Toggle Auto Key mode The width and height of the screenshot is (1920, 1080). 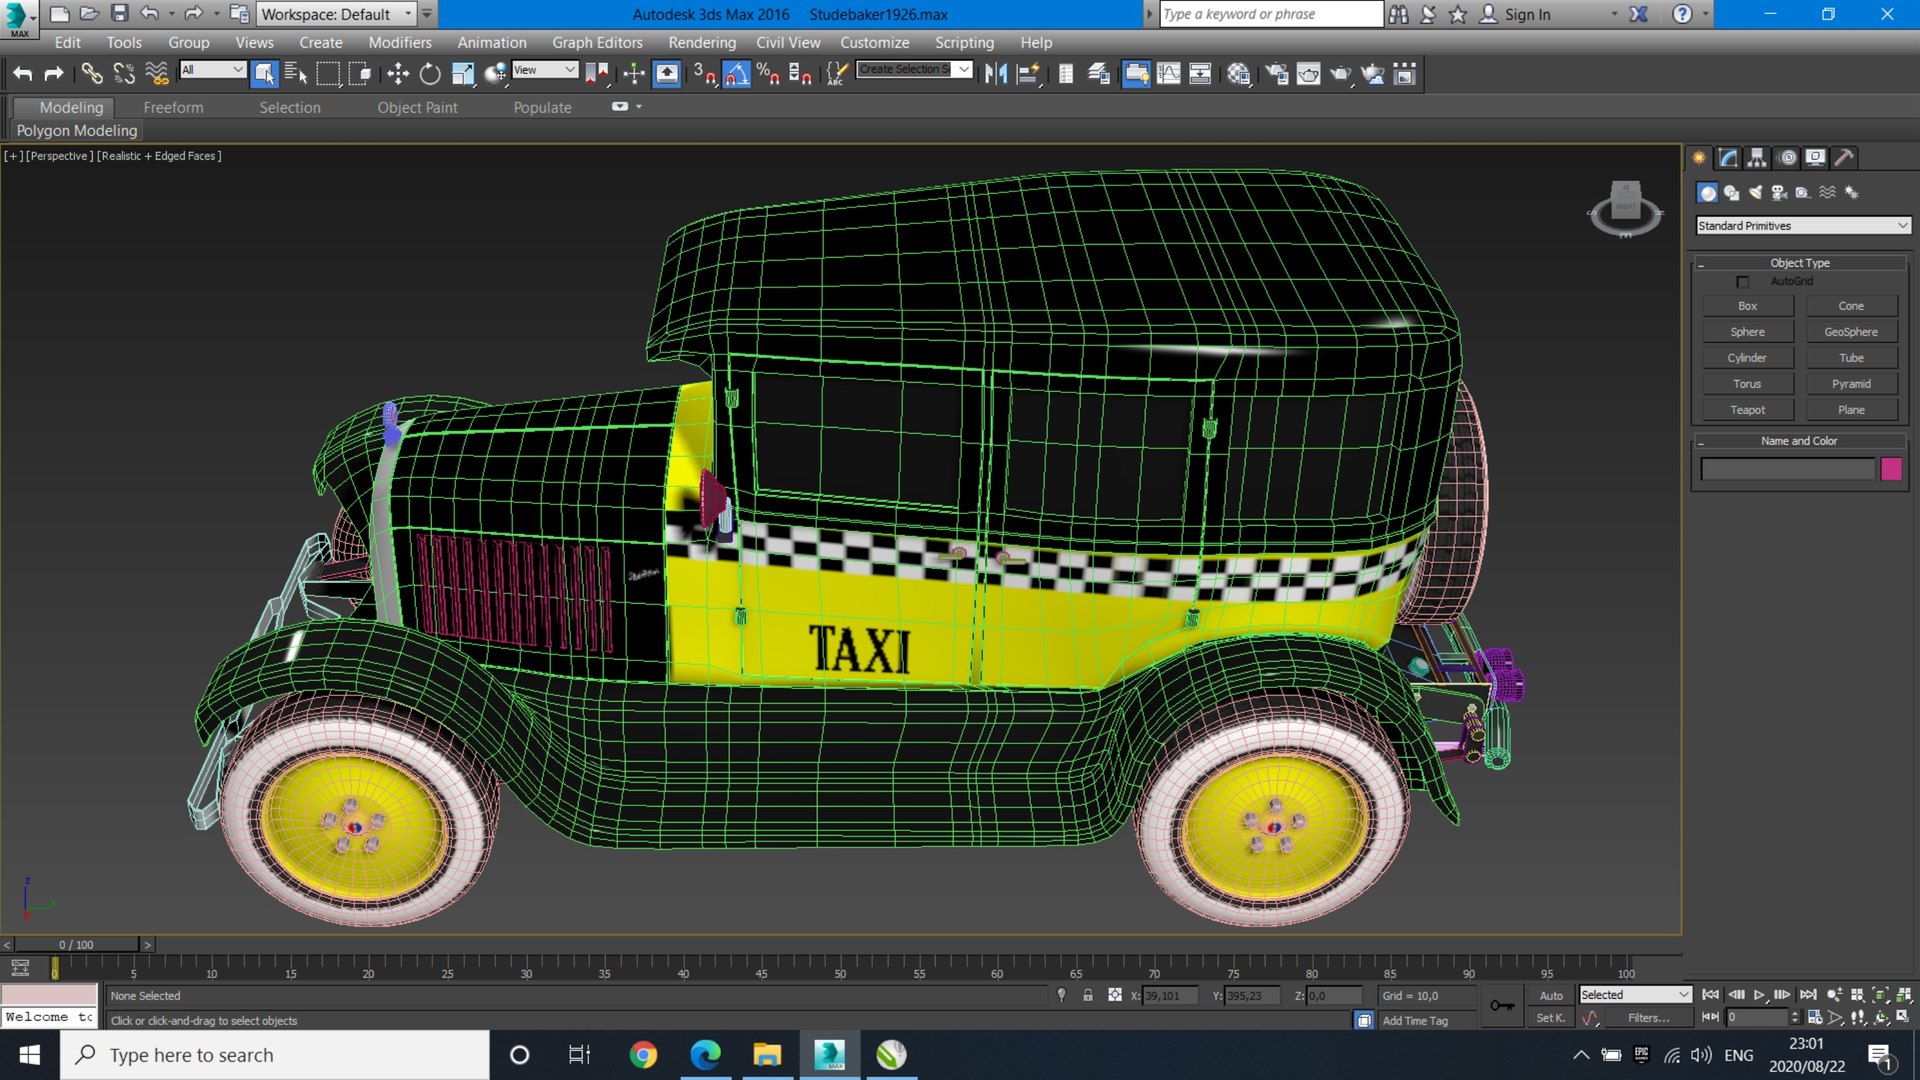coord(1551,995)
